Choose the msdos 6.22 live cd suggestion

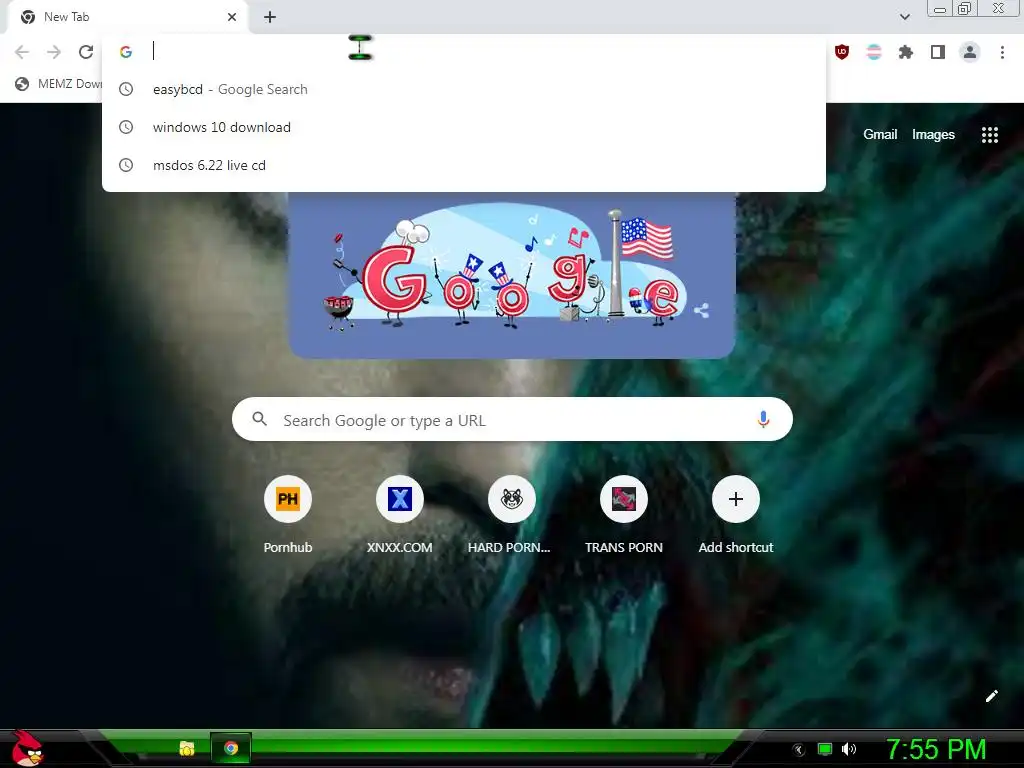464,165
